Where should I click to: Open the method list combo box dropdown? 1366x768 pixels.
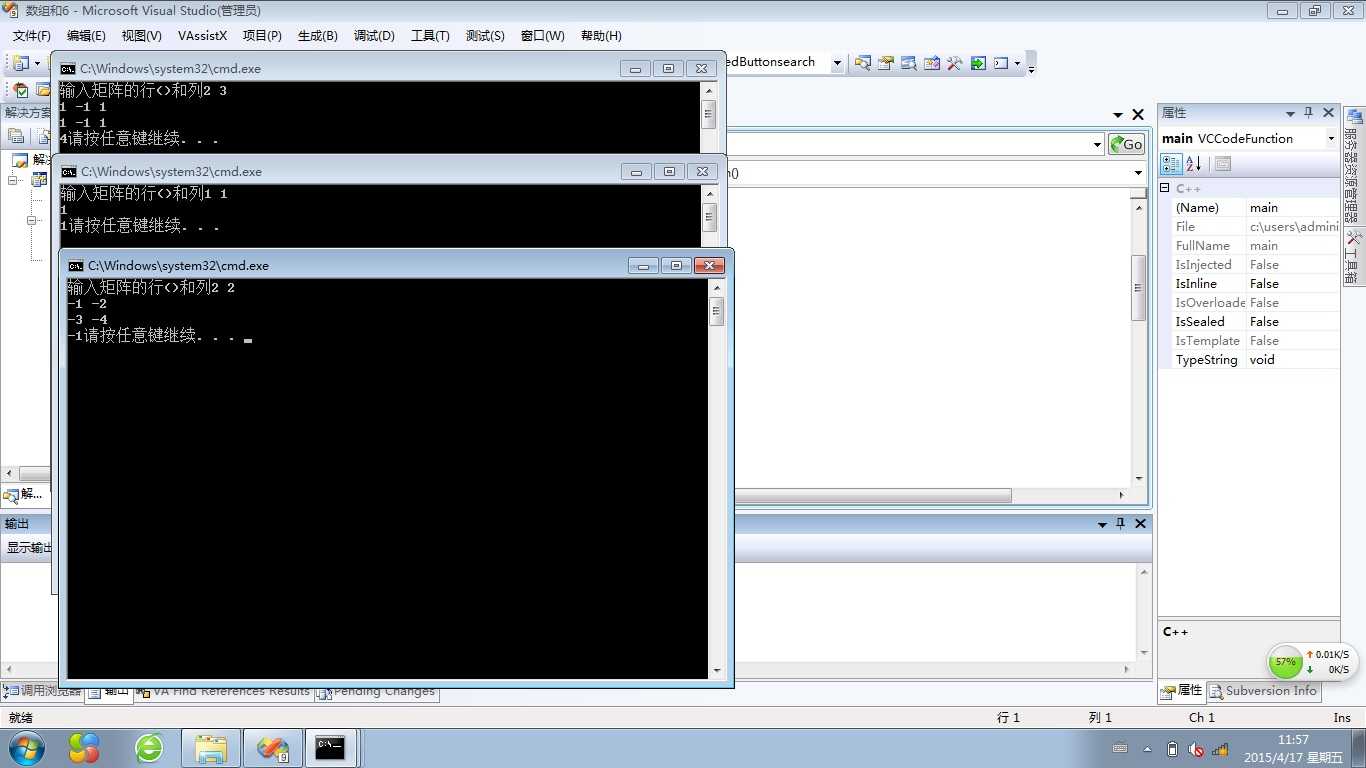pos(1137,173)
